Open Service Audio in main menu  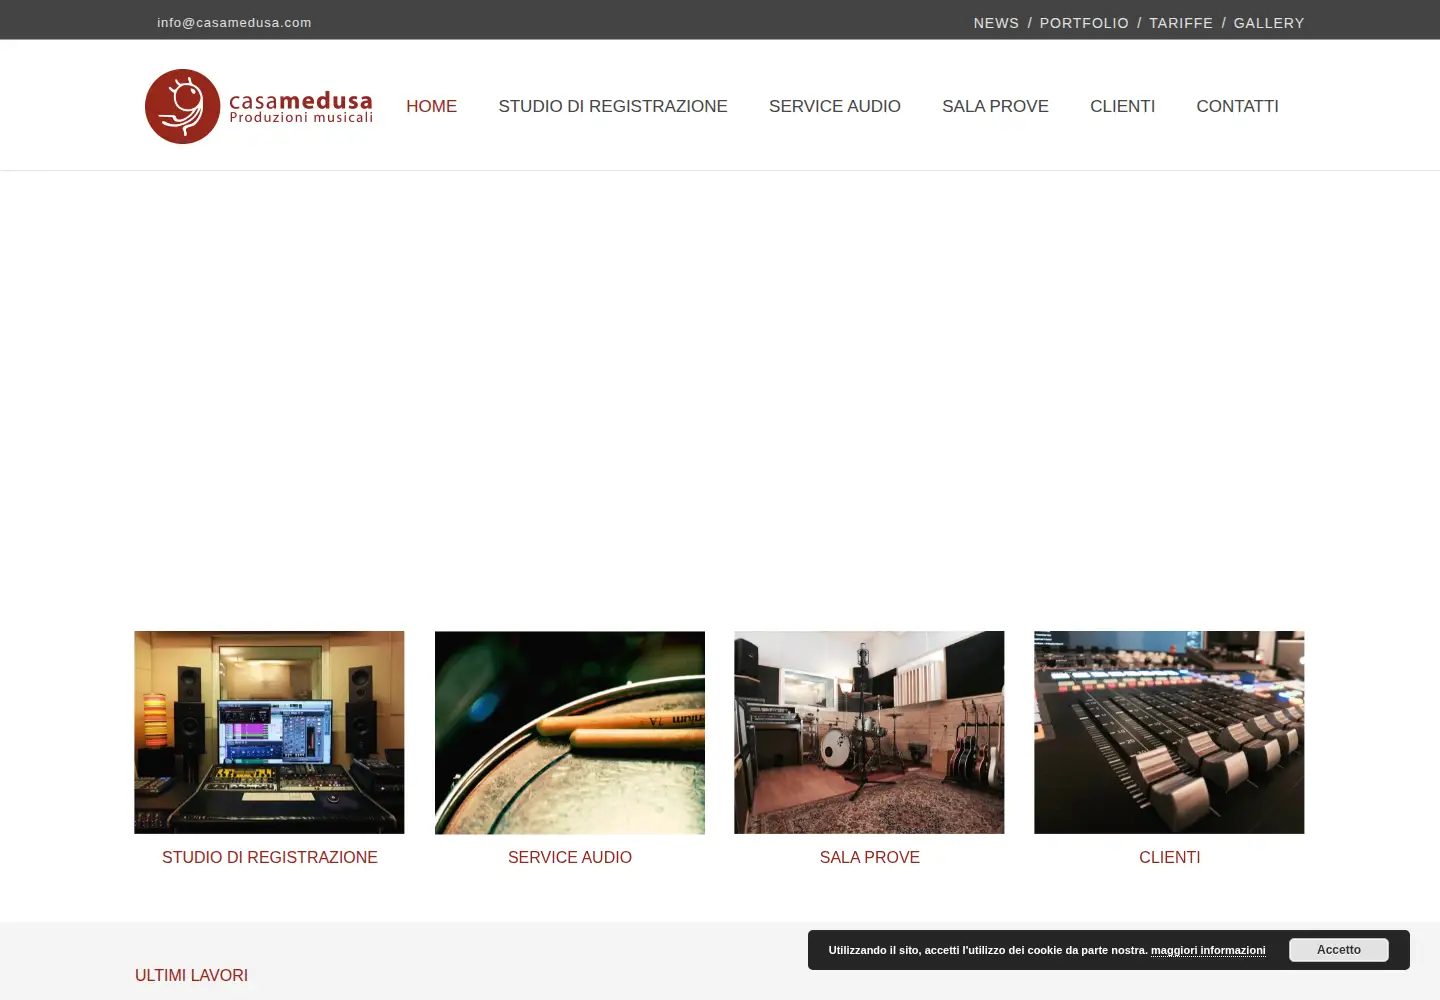(x=835, y=106)
